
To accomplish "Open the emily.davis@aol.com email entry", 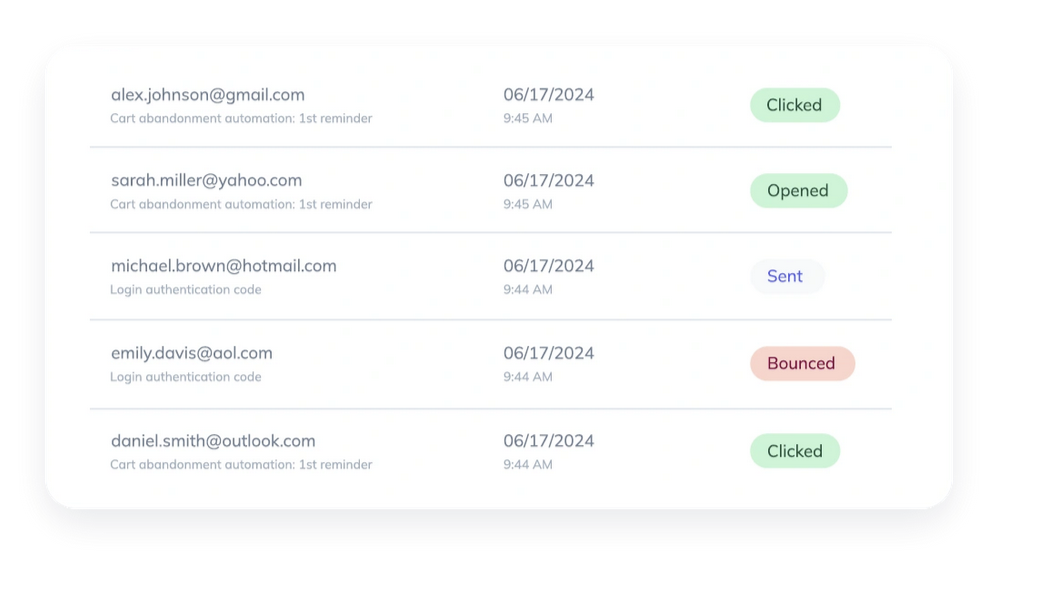I will (x=191, y=353).
